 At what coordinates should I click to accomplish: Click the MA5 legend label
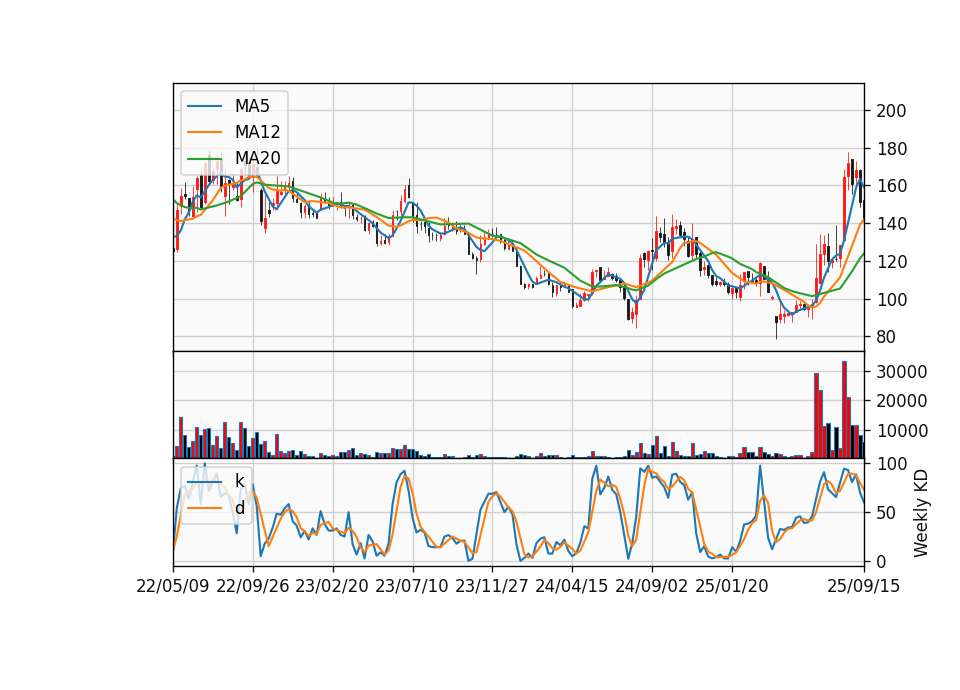(x=252, y=106)
